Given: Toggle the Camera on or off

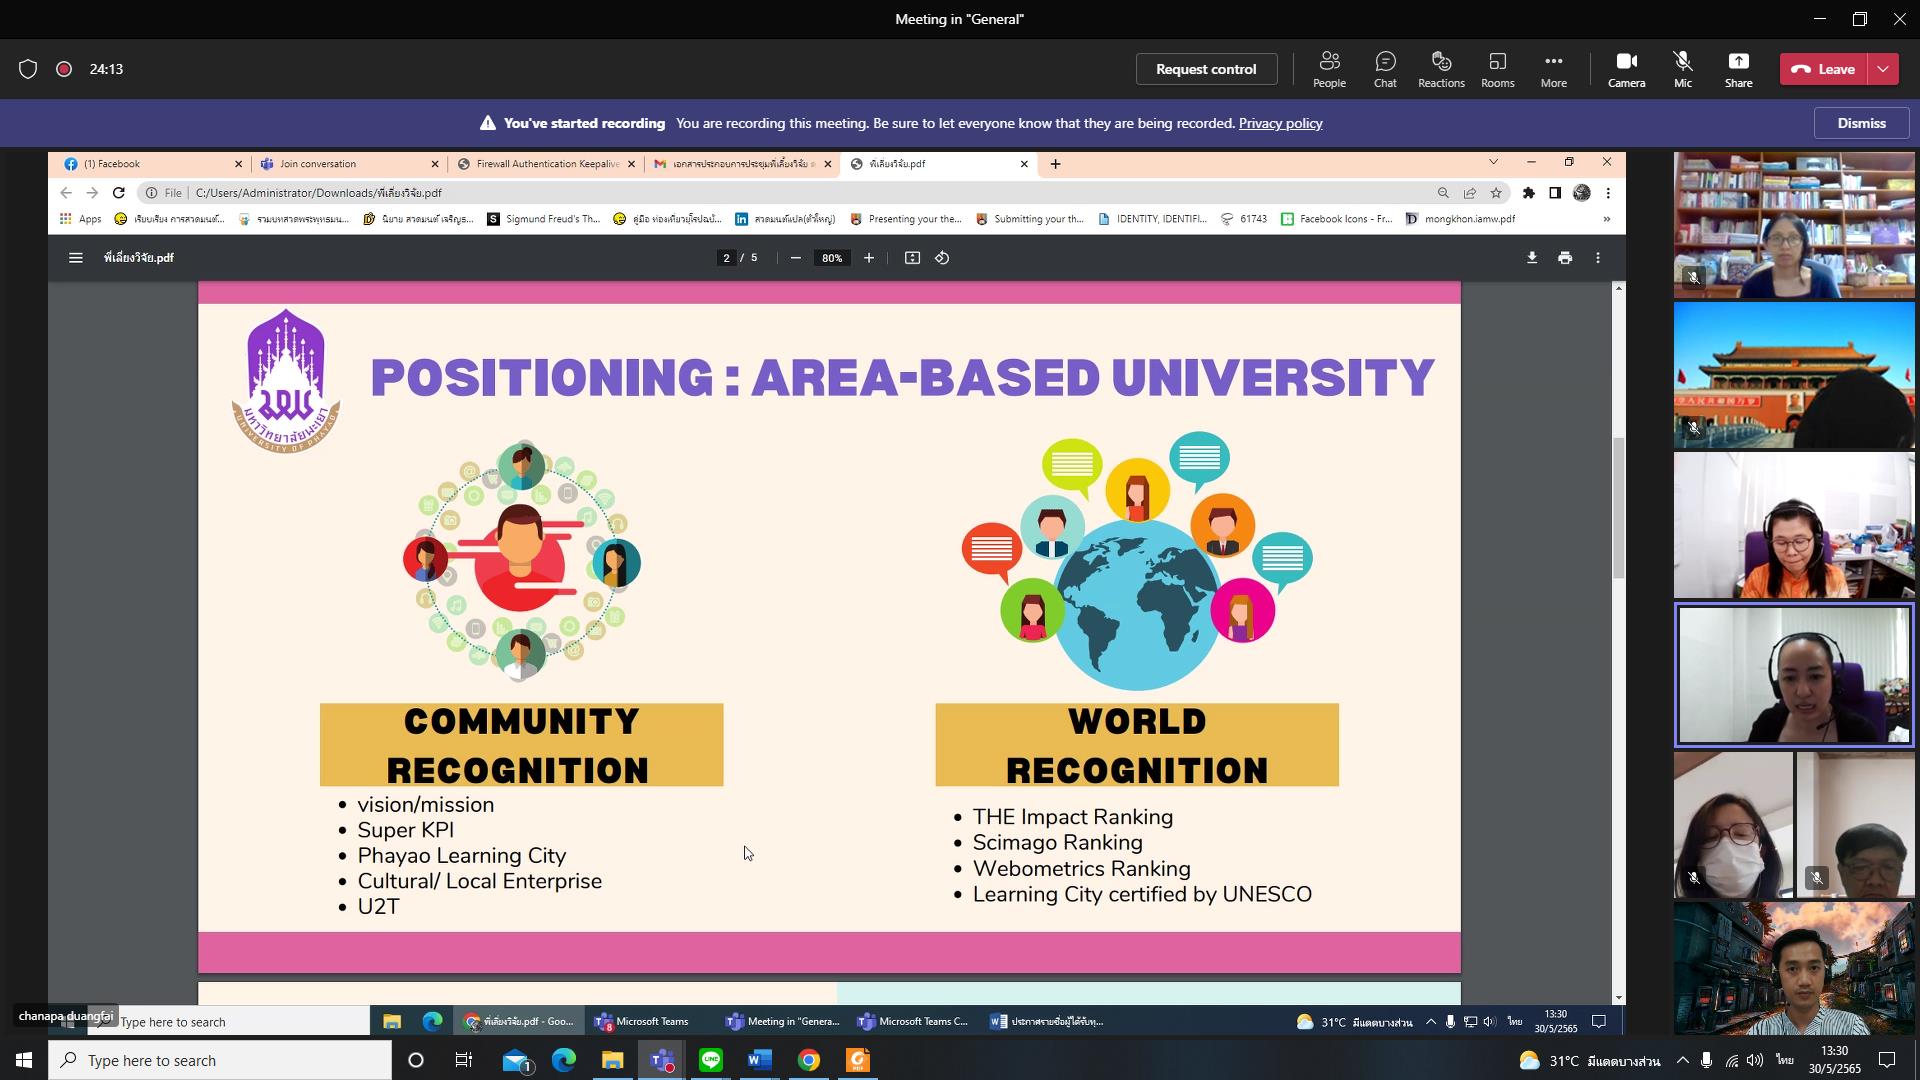Looking at the screenshot, I should (x=1626, y=69).
